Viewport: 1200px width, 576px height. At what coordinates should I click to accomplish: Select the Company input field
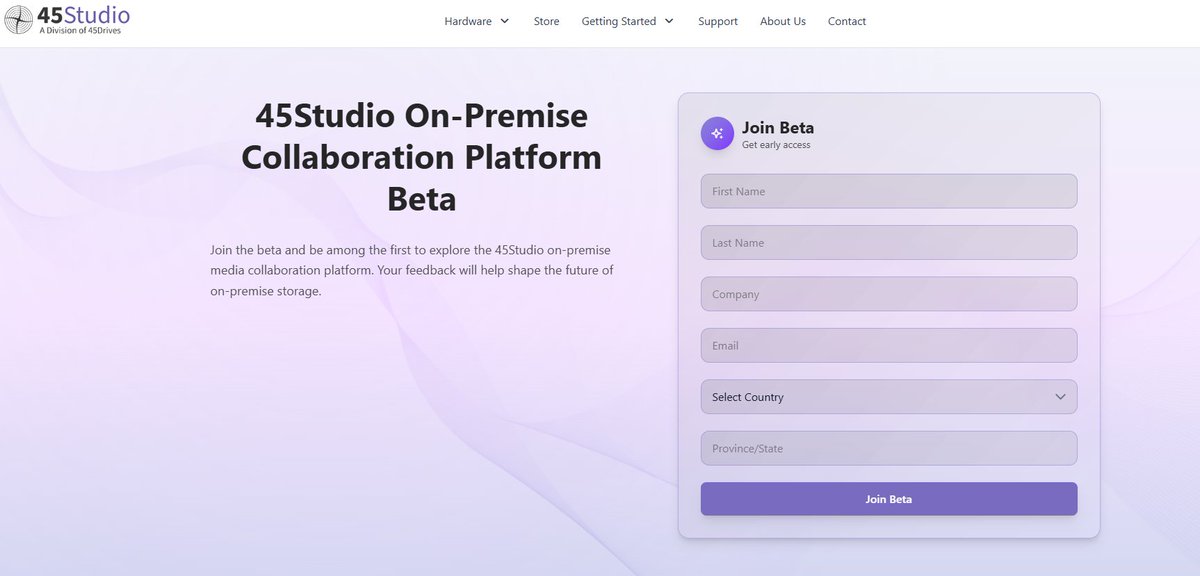[889, 294]
